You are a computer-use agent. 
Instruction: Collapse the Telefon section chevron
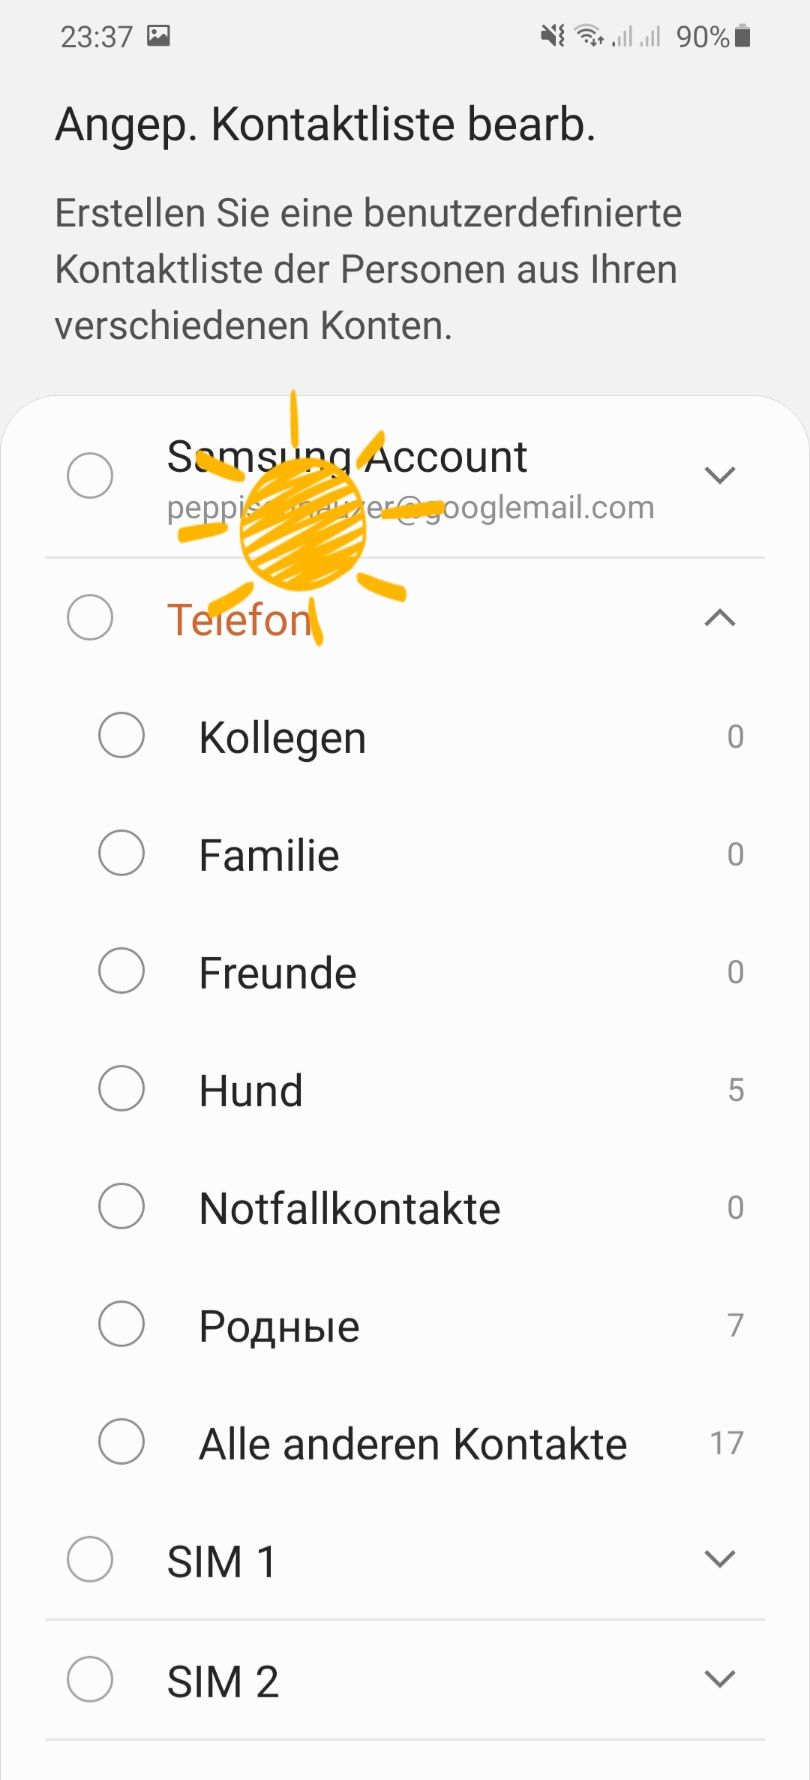tap(720, 618)
